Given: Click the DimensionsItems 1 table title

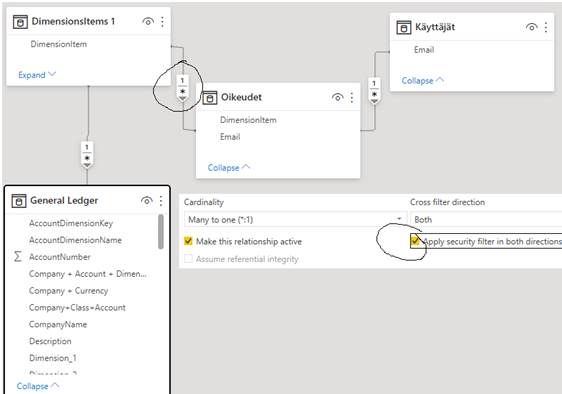Looking at the screenshot, I should (x=73, y=22).
